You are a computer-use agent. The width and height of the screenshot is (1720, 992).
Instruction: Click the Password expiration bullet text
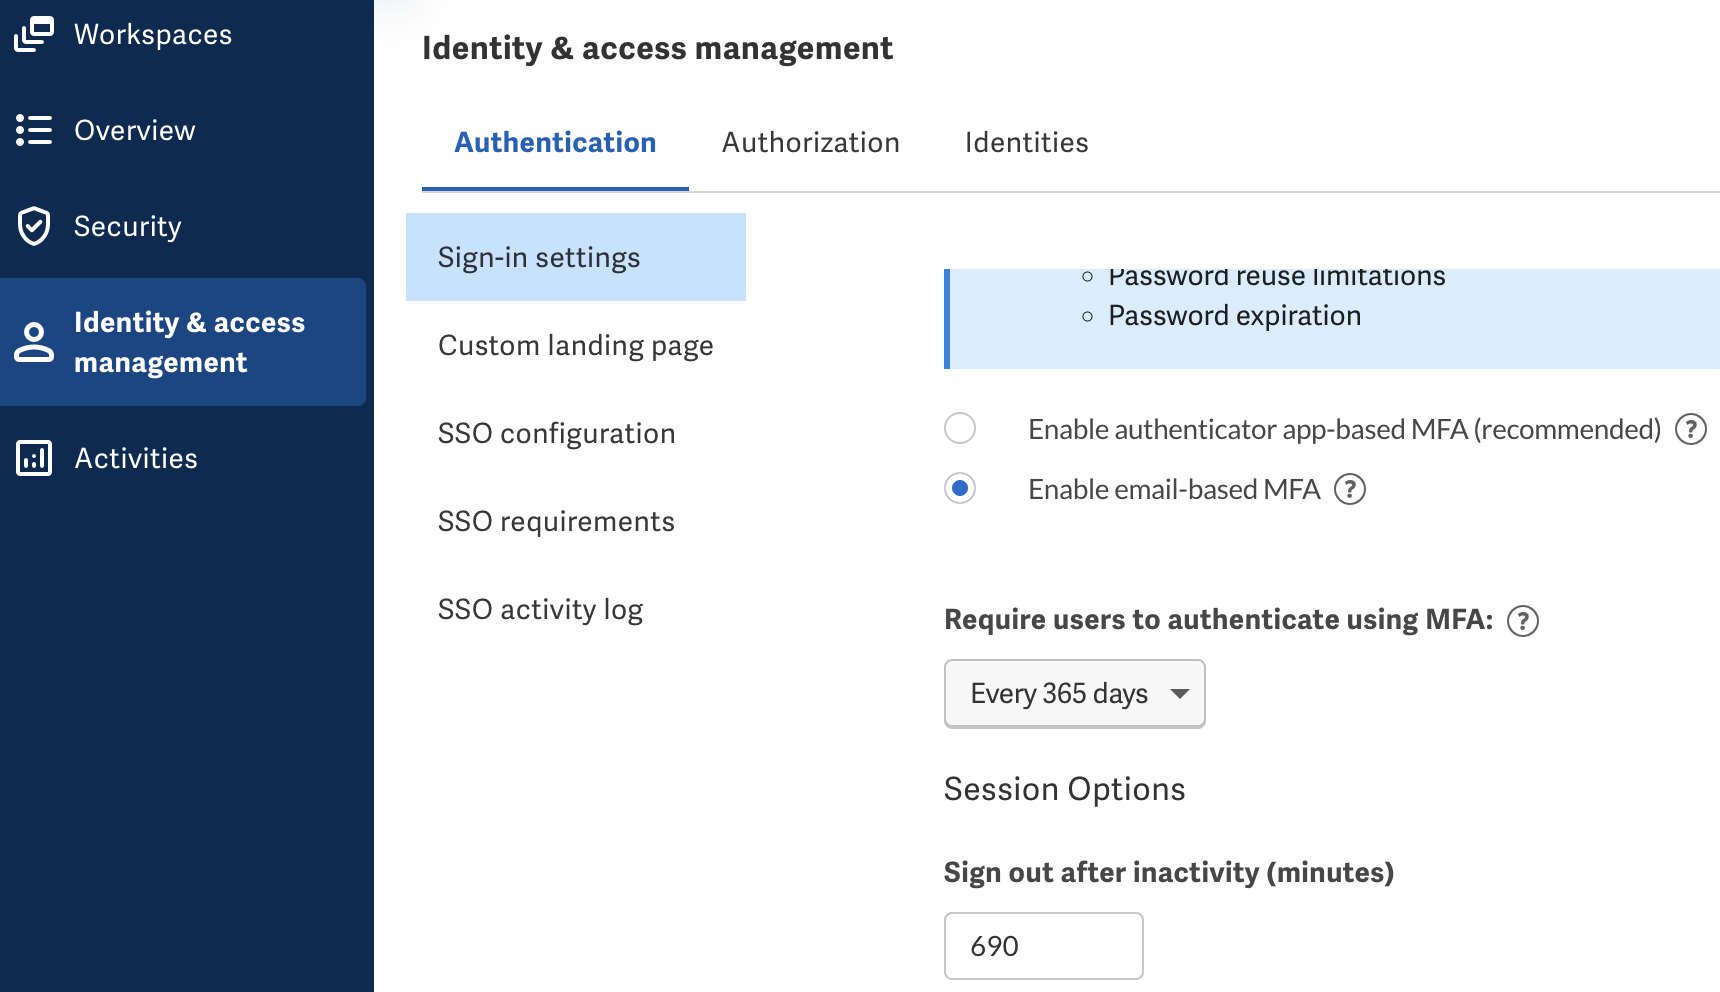(x=1234, y=316)
